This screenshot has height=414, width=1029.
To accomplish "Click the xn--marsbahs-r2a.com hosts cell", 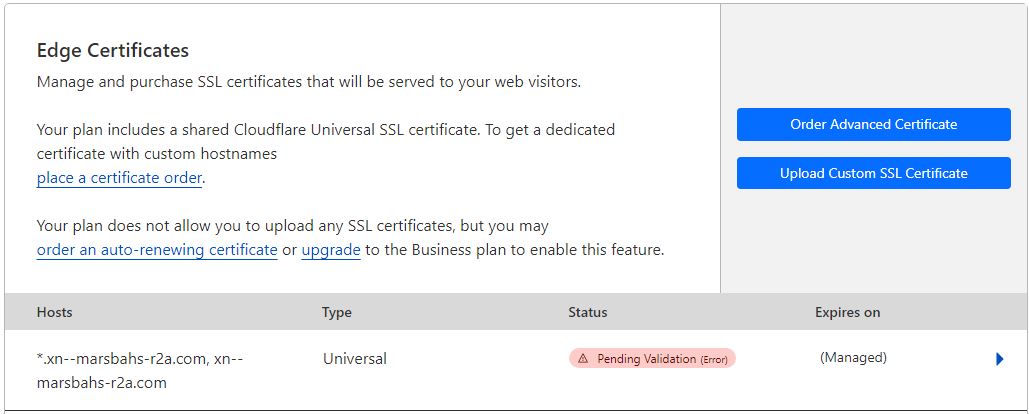I will coord(139,370).
